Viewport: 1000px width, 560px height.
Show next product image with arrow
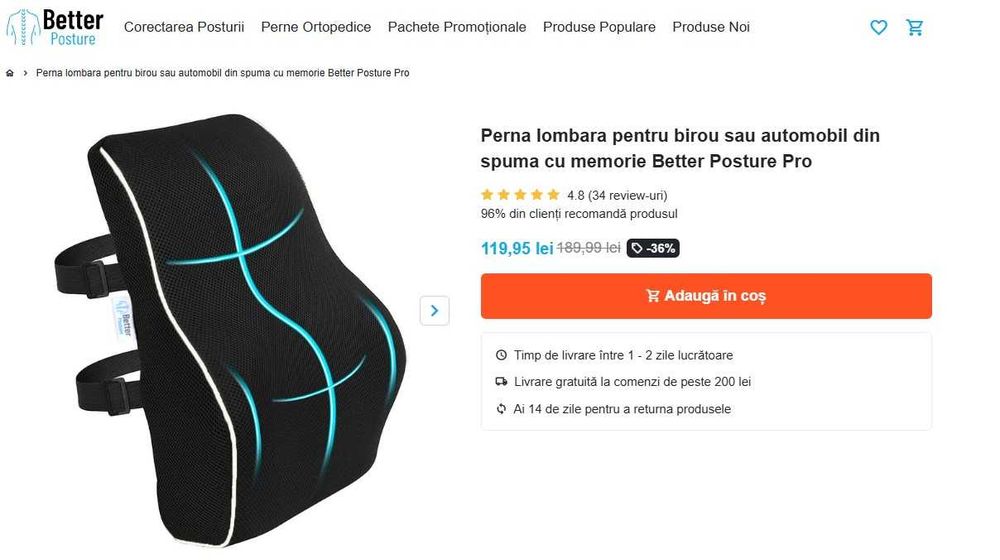434,311
